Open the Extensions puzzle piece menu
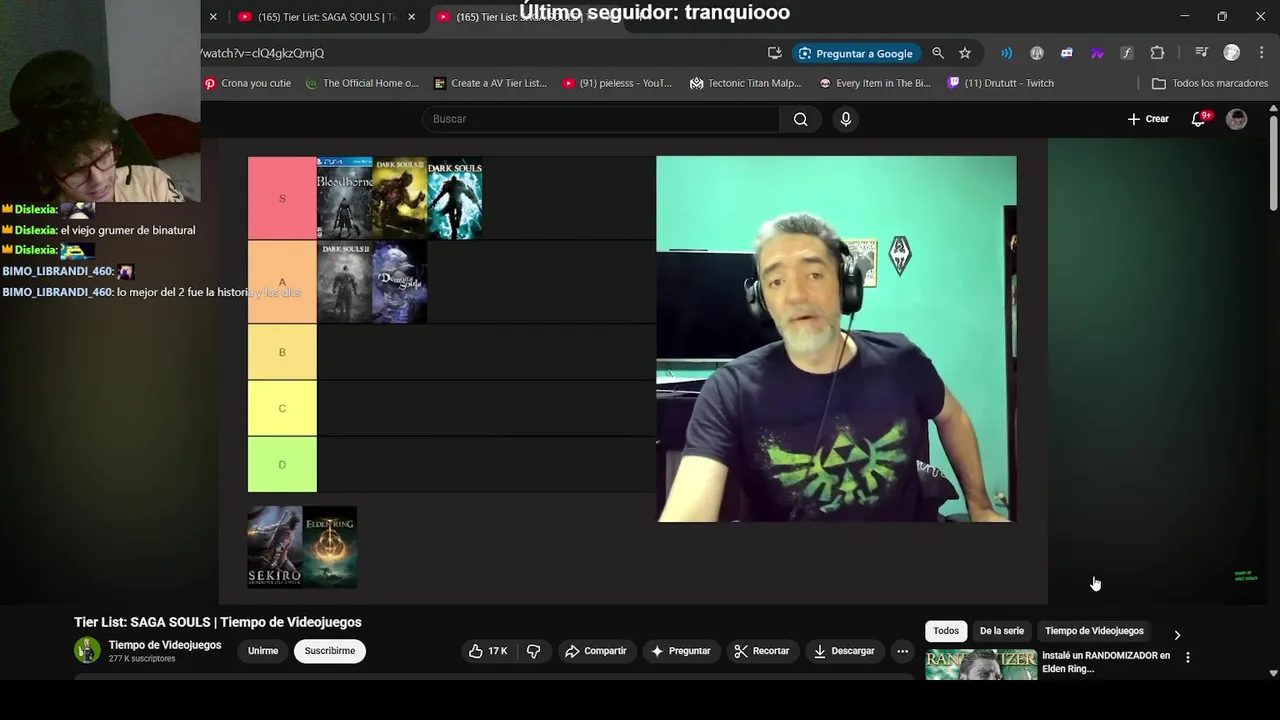 coord(1158,53)
